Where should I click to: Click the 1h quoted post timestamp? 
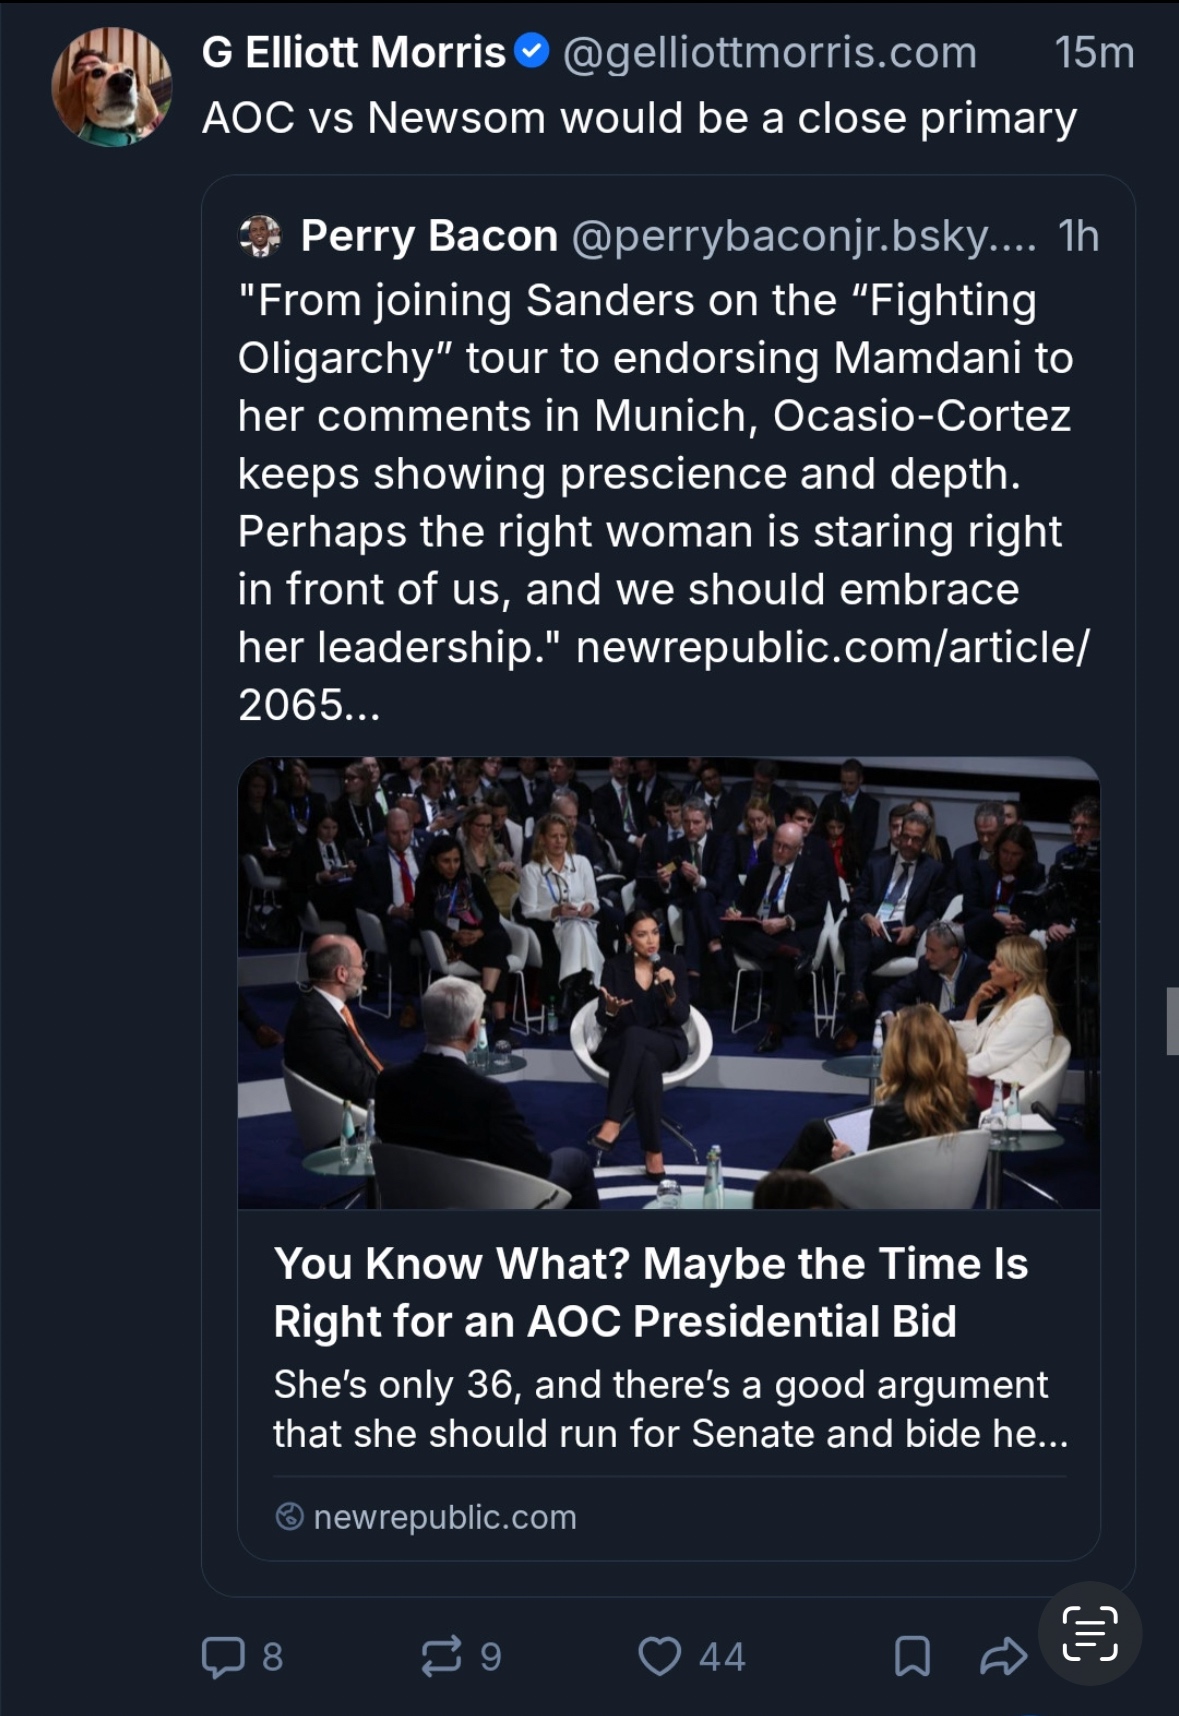(1078, 236)
